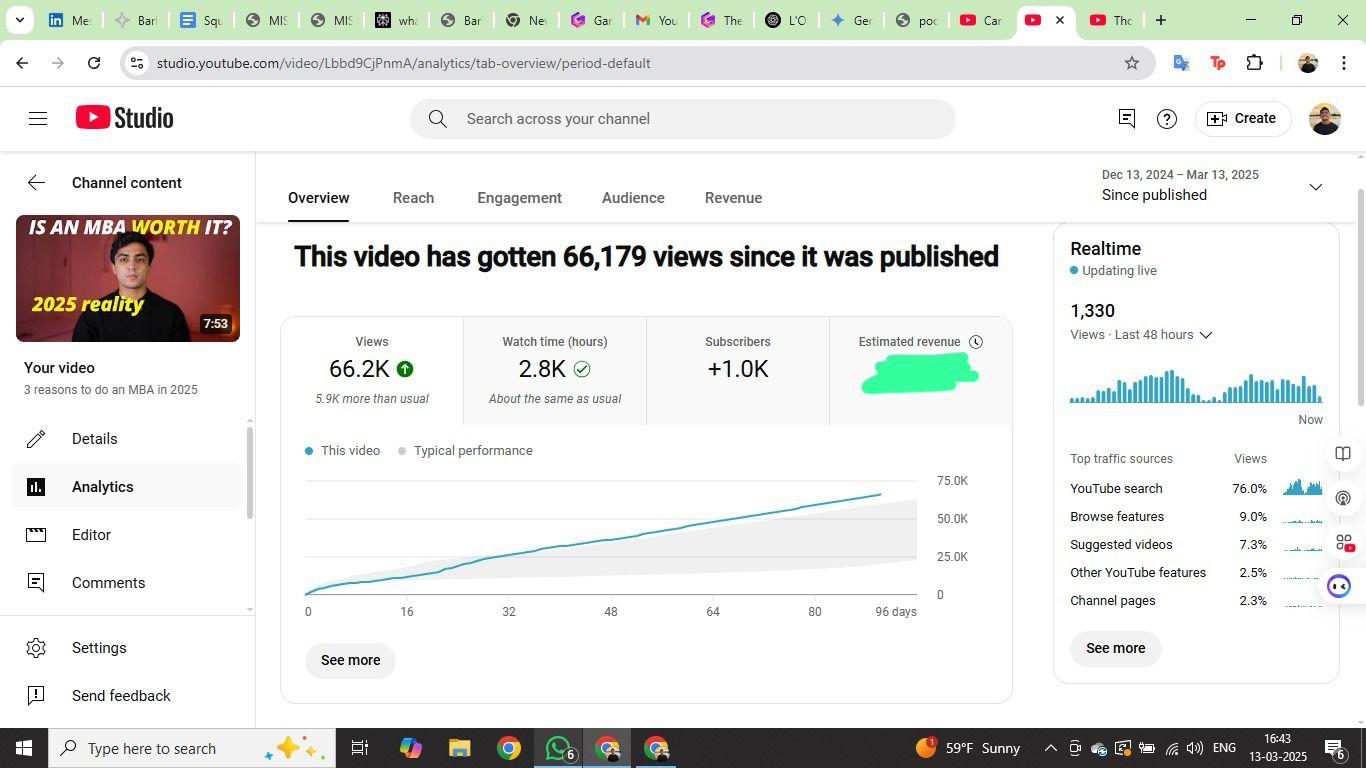Viewport: 1366px width, 768px height.
Task: Click the search across your channel field
Action: (x=682, y=119)
